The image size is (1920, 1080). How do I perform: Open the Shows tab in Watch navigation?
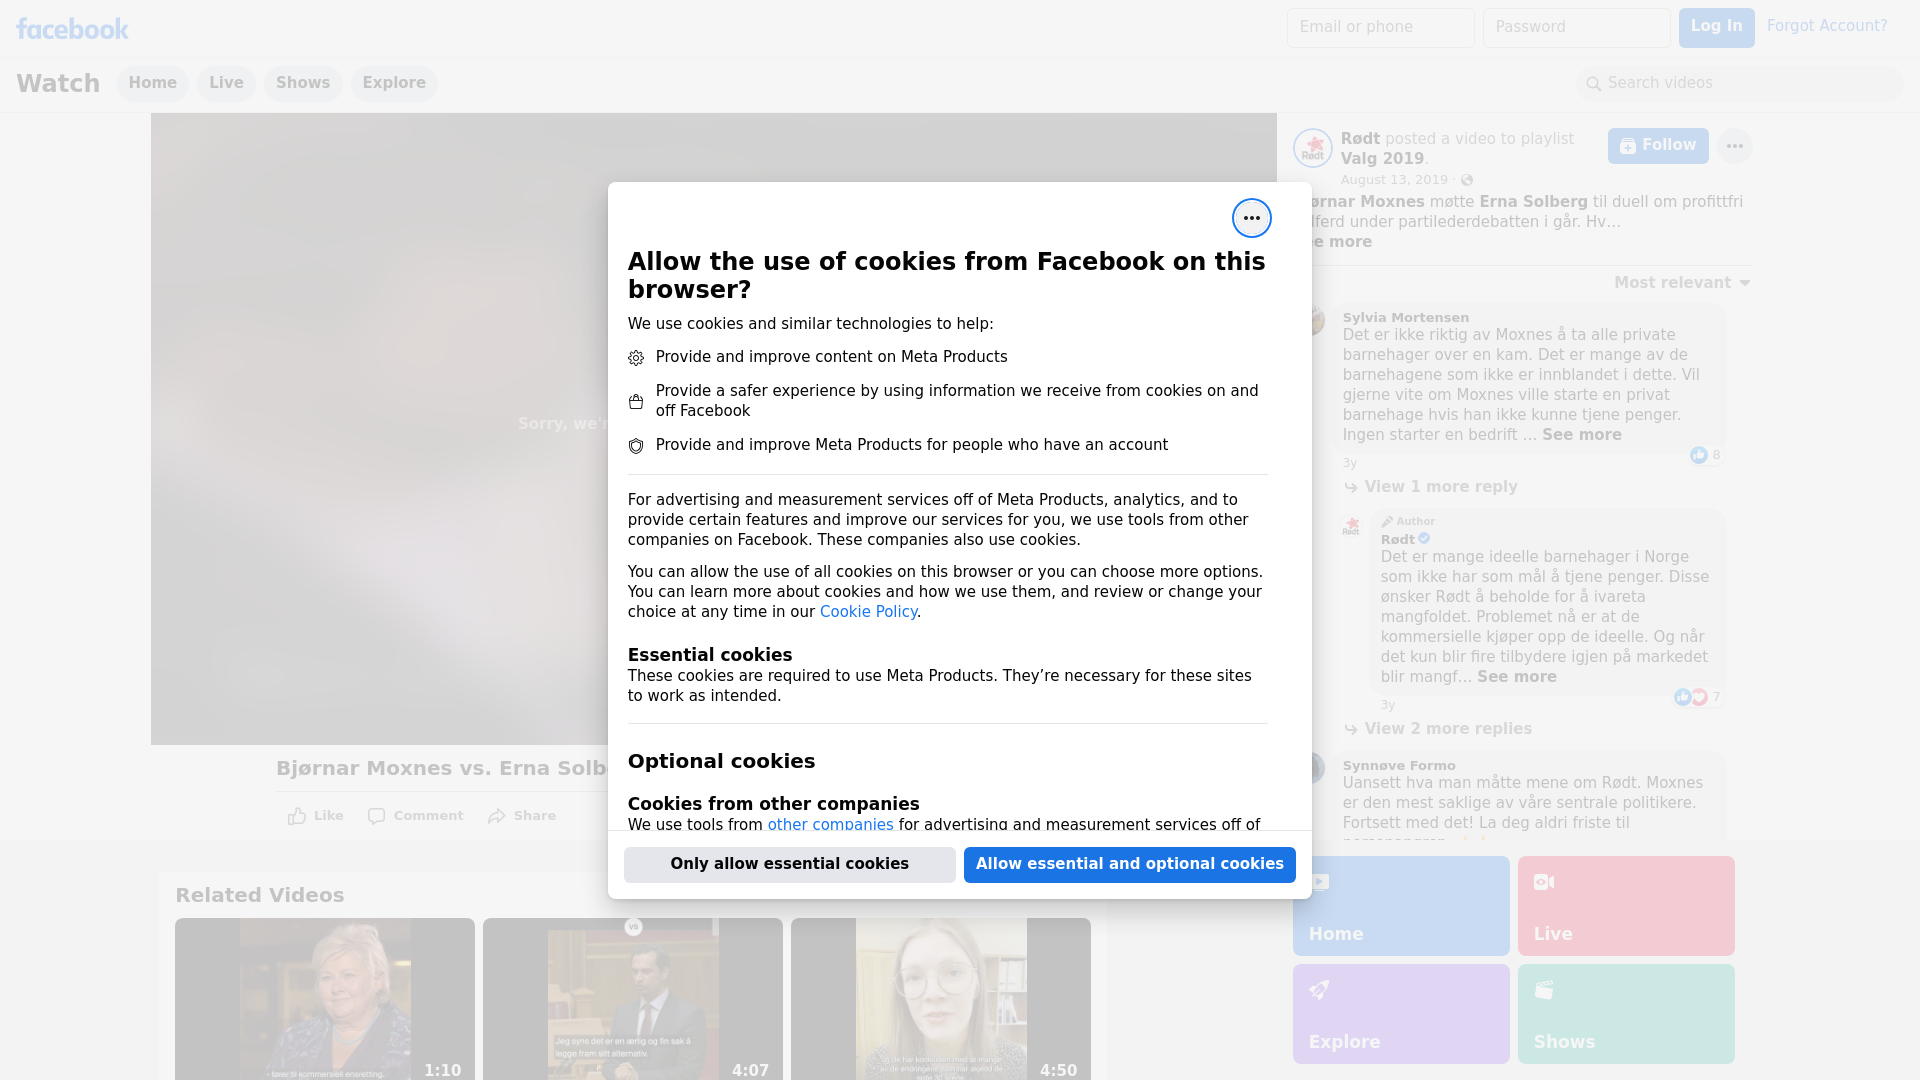coord(303,83)
